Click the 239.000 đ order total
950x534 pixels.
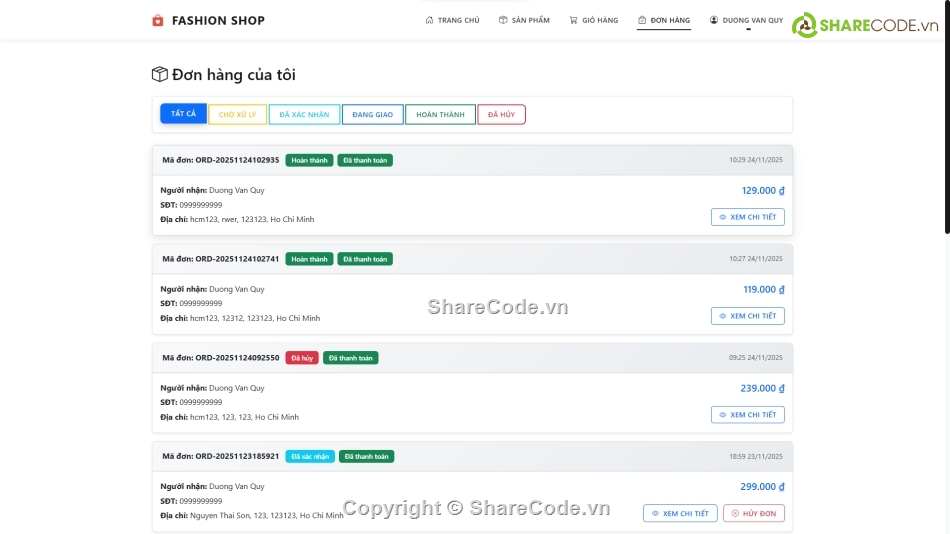tap(762, 388)
